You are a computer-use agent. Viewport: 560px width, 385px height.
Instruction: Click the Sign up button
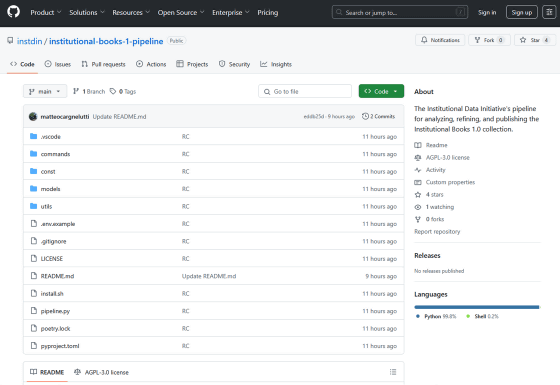pyautogui.click(x=521, y=12)
